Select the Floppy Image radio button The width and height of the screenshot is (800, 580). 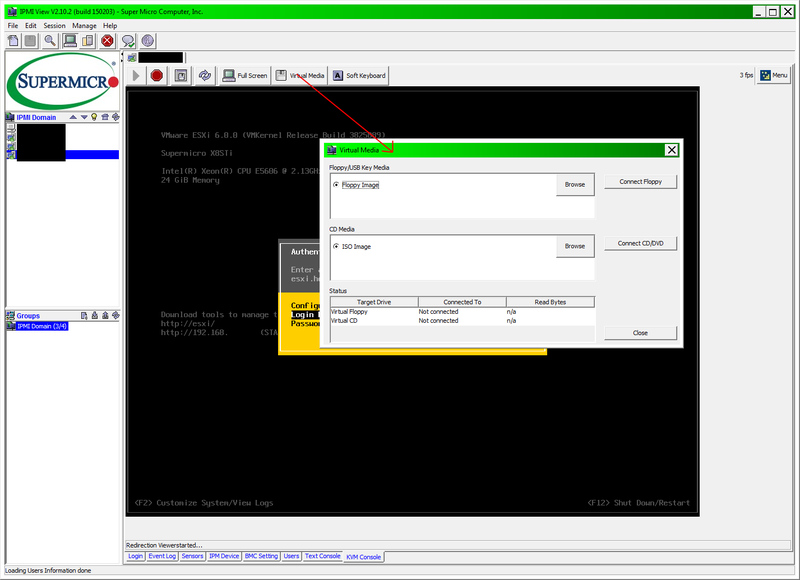[336, 185]
